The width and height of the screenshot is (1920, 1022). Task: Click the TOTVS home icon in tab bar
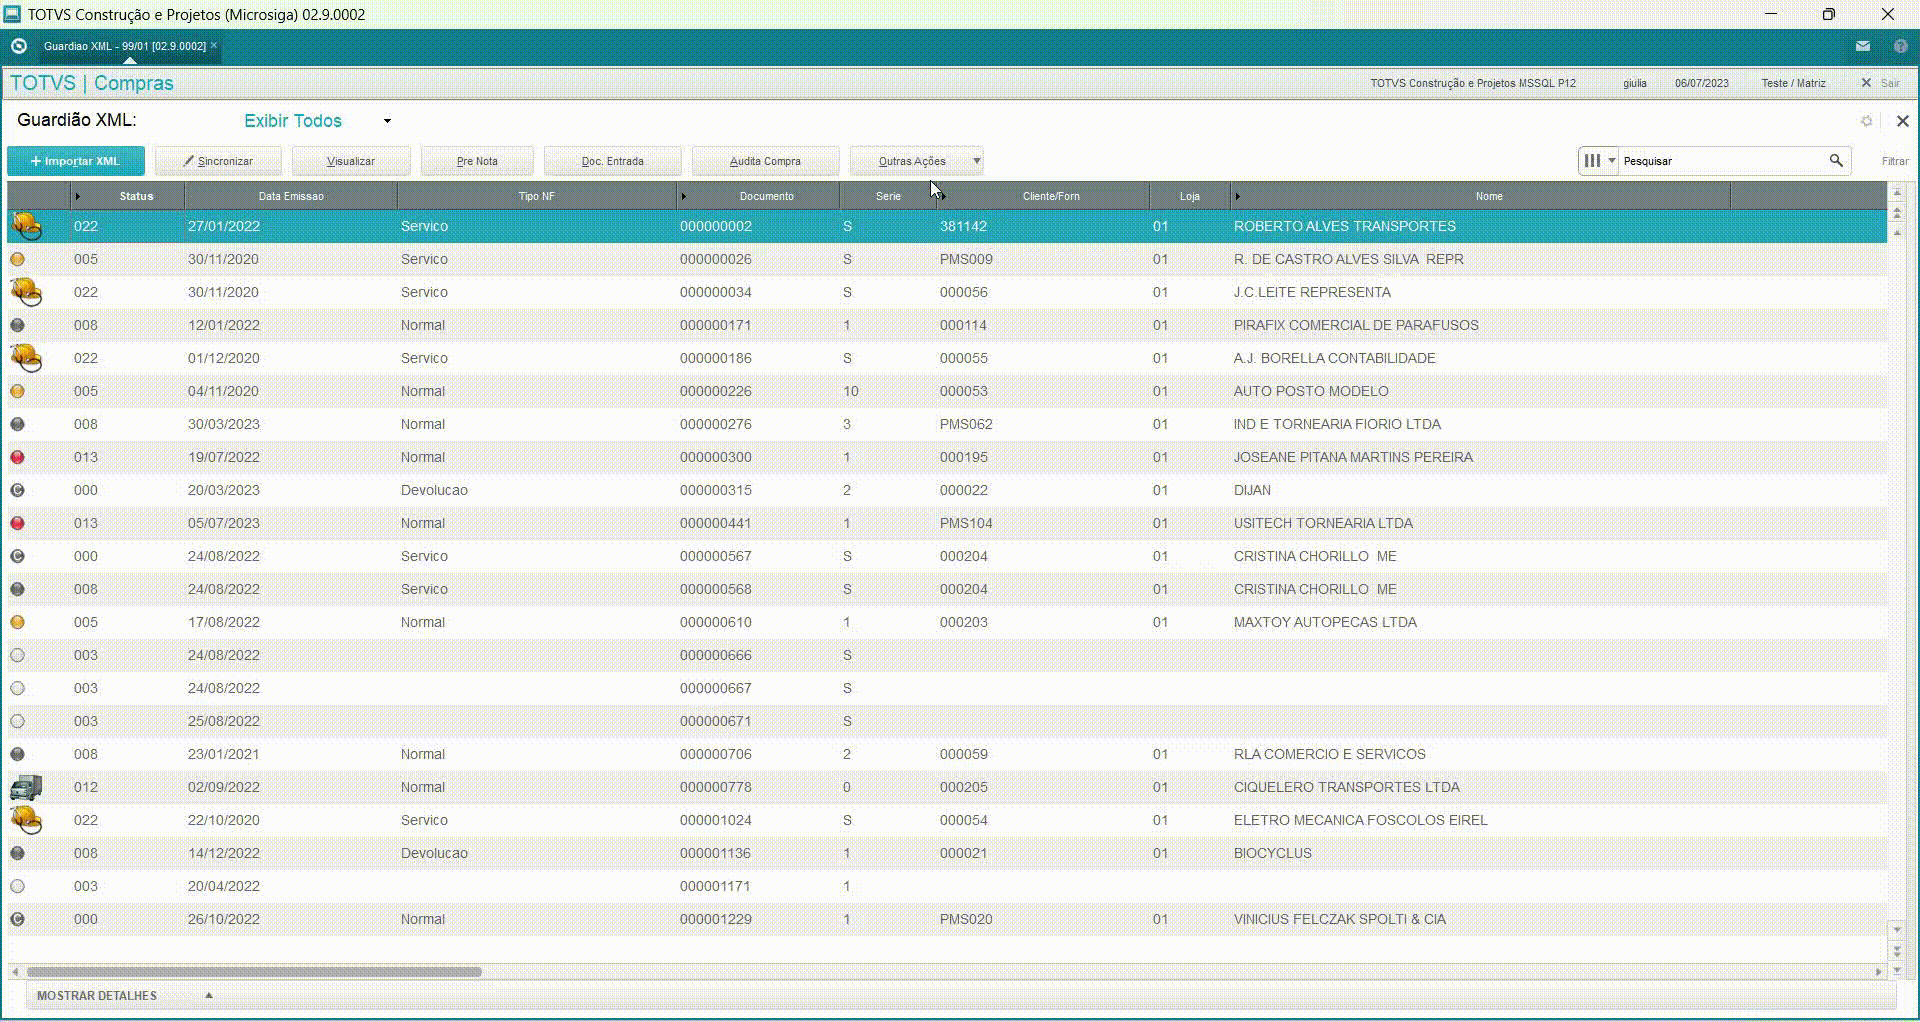coord(18,46)
